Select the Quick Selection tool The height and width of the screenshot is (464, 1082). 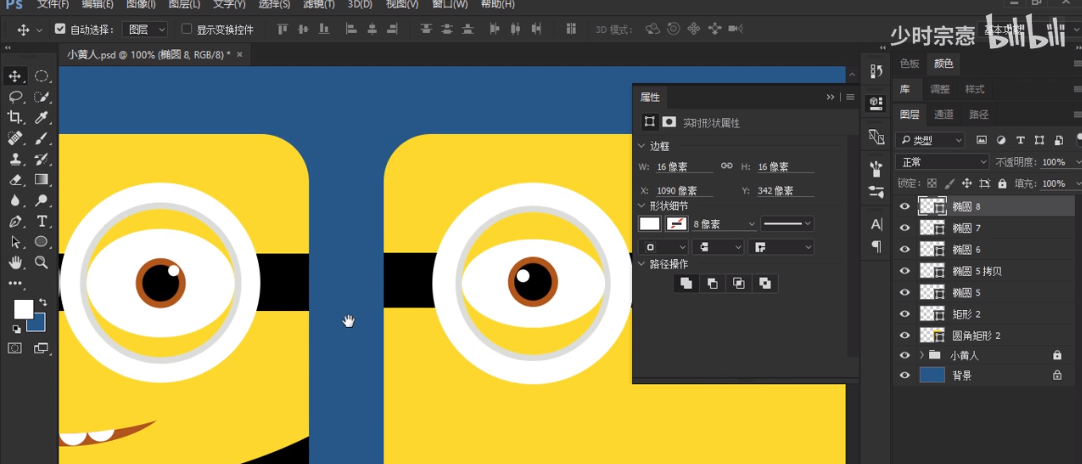tap(41, 97)
